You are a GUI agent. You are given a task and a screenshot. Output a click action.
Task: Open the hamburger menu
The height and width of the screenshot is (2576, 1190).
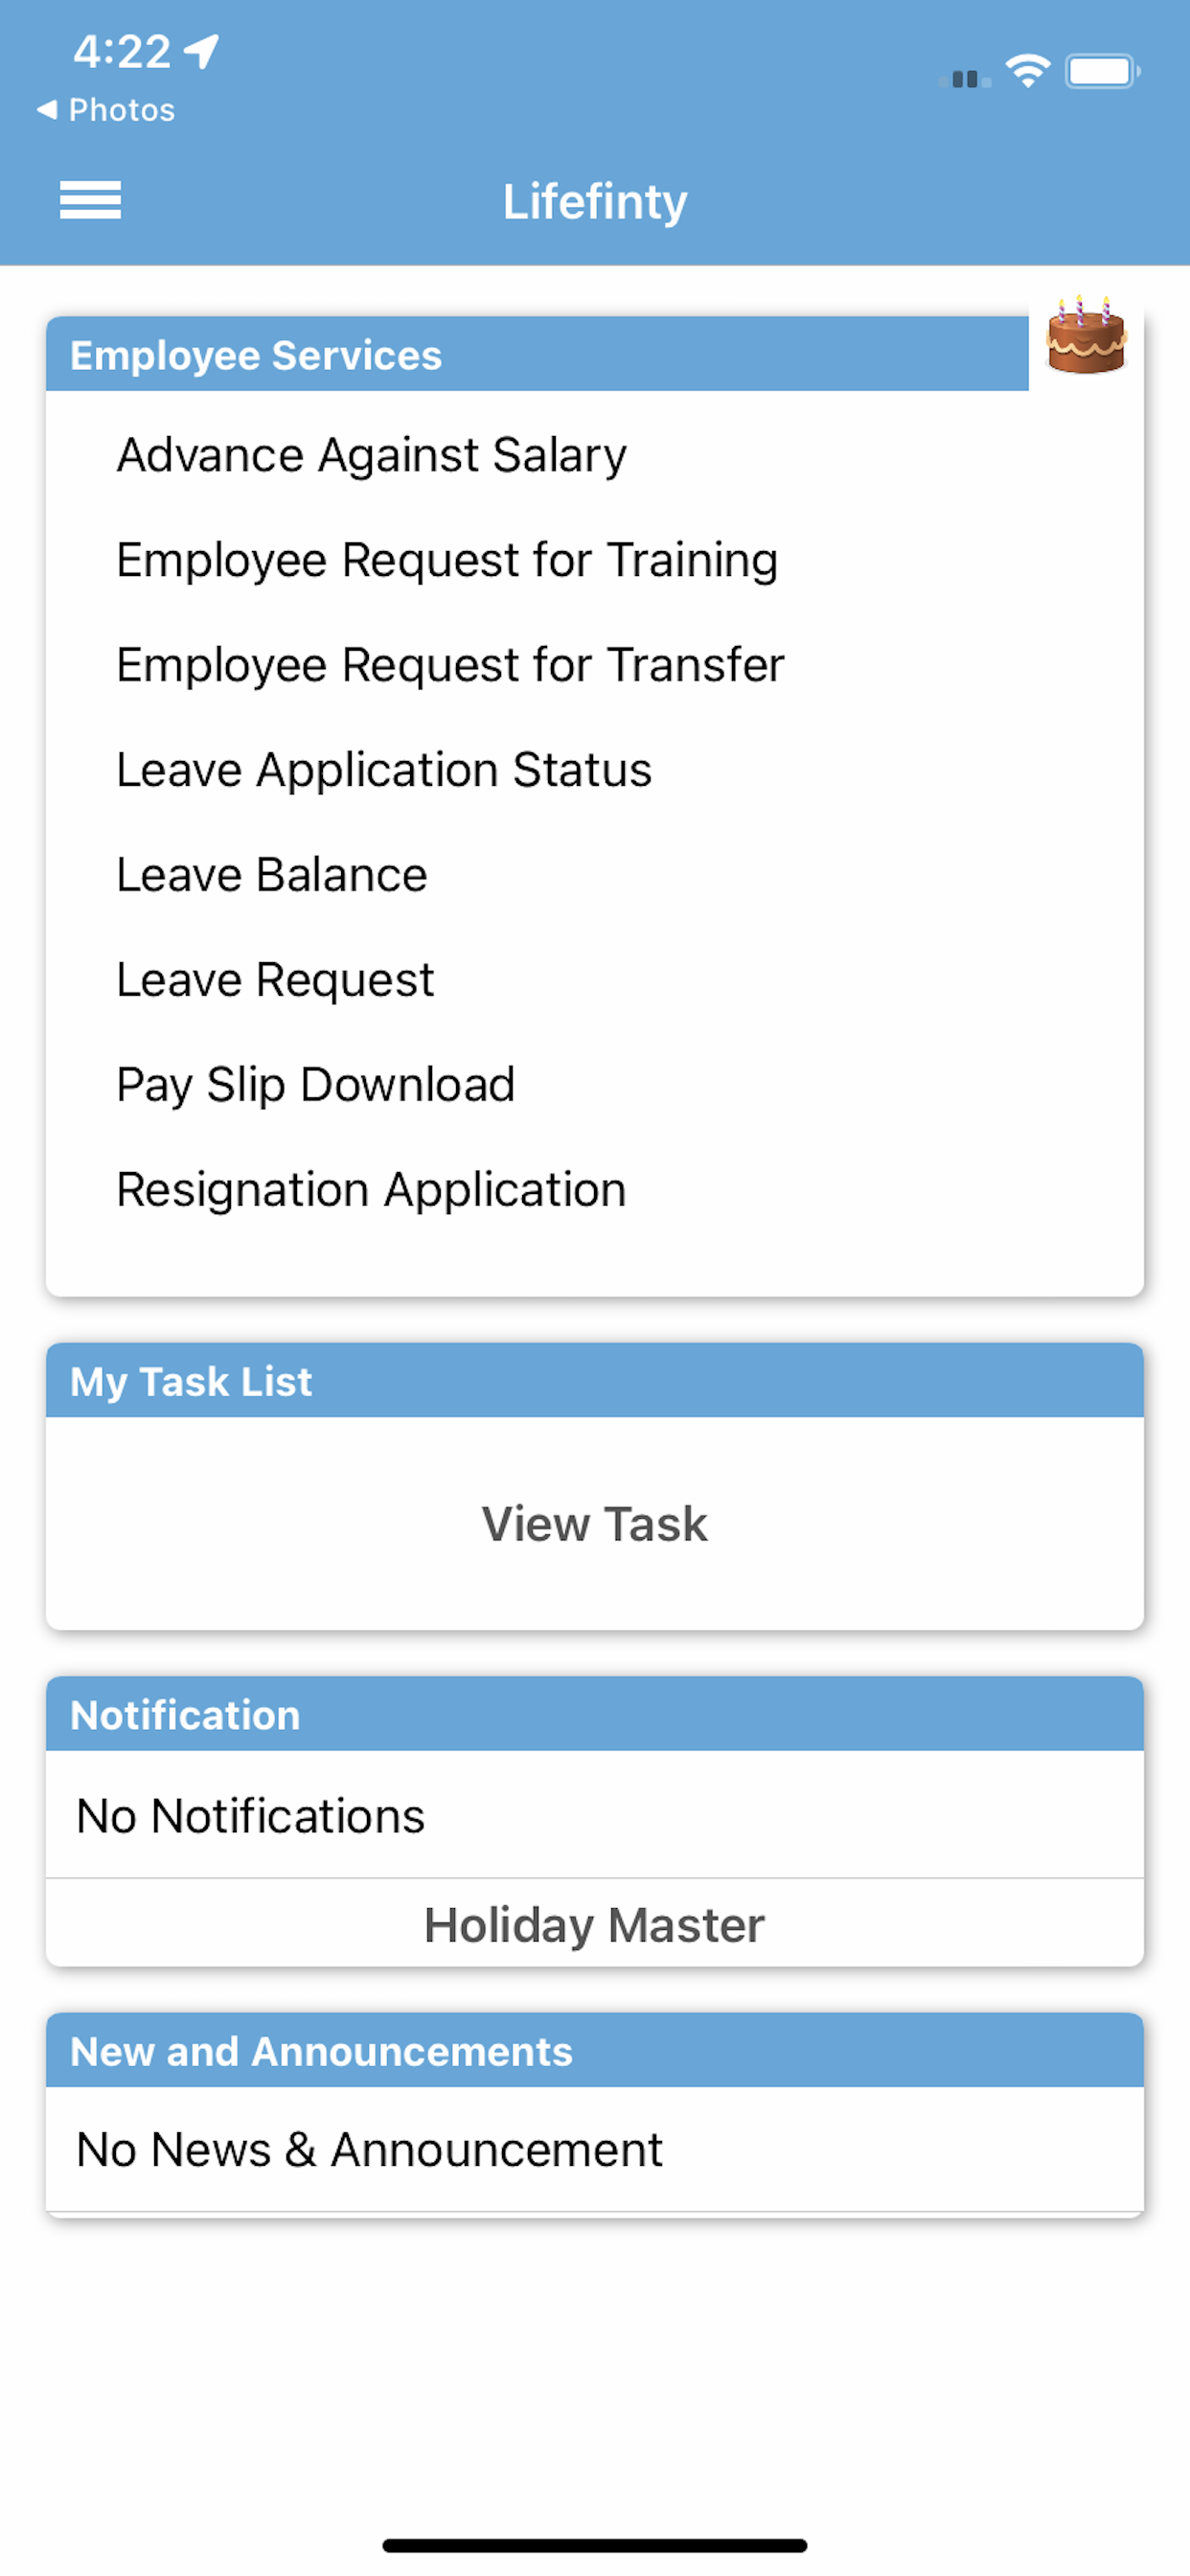coord(90,200)
